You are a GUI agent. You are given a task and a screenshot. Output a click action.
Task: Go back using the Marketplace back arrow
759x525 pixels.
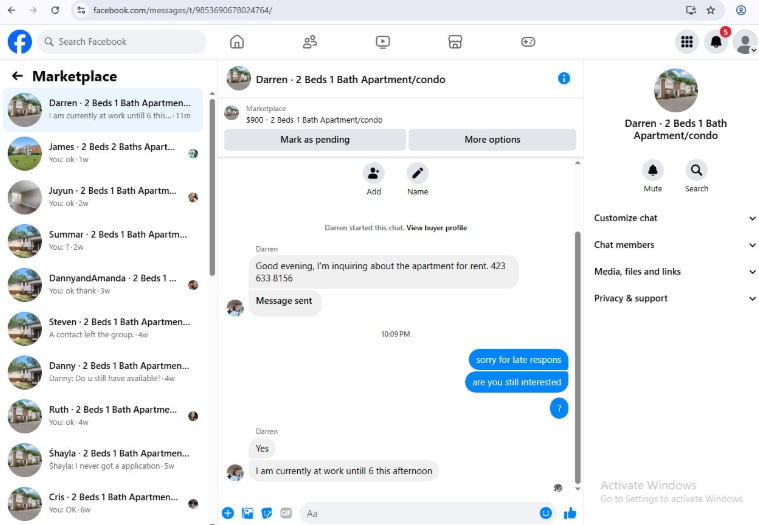point(17,76)
